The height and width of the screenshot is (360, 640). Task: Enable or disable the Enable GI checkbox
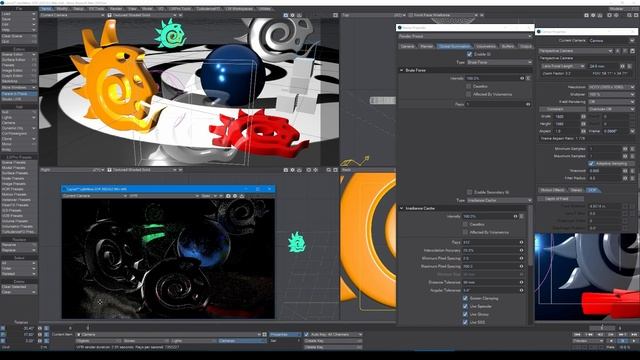469,54
